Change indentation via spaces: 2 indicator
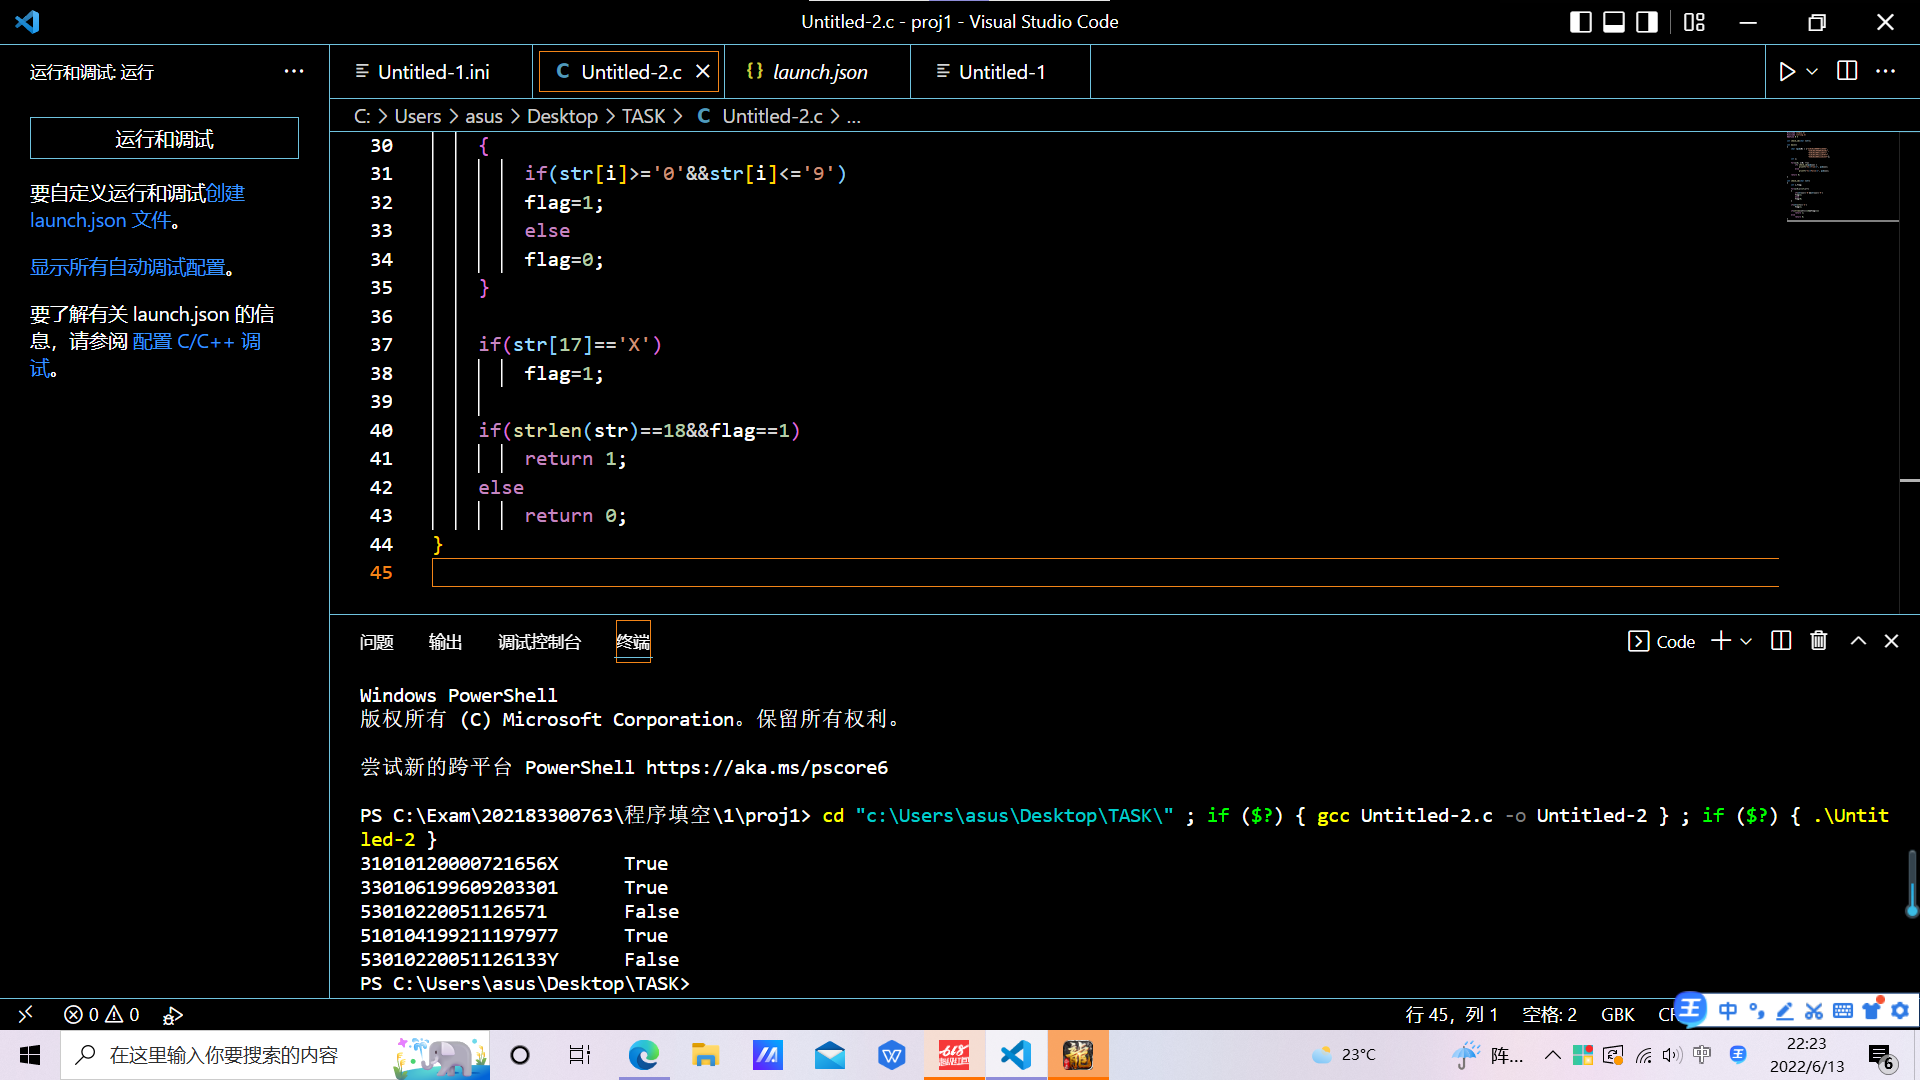 1549,1015
